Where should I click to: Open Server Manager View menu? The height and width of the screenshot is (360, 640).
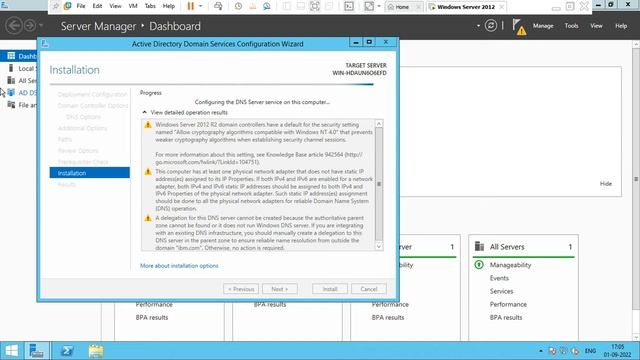[596, 26]
